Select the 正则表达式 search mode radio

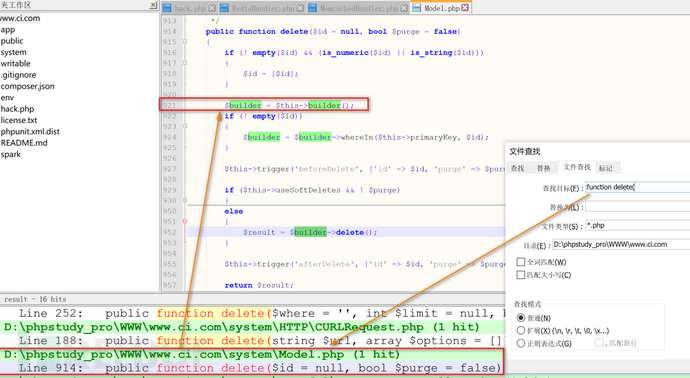(x=521, y=343)
